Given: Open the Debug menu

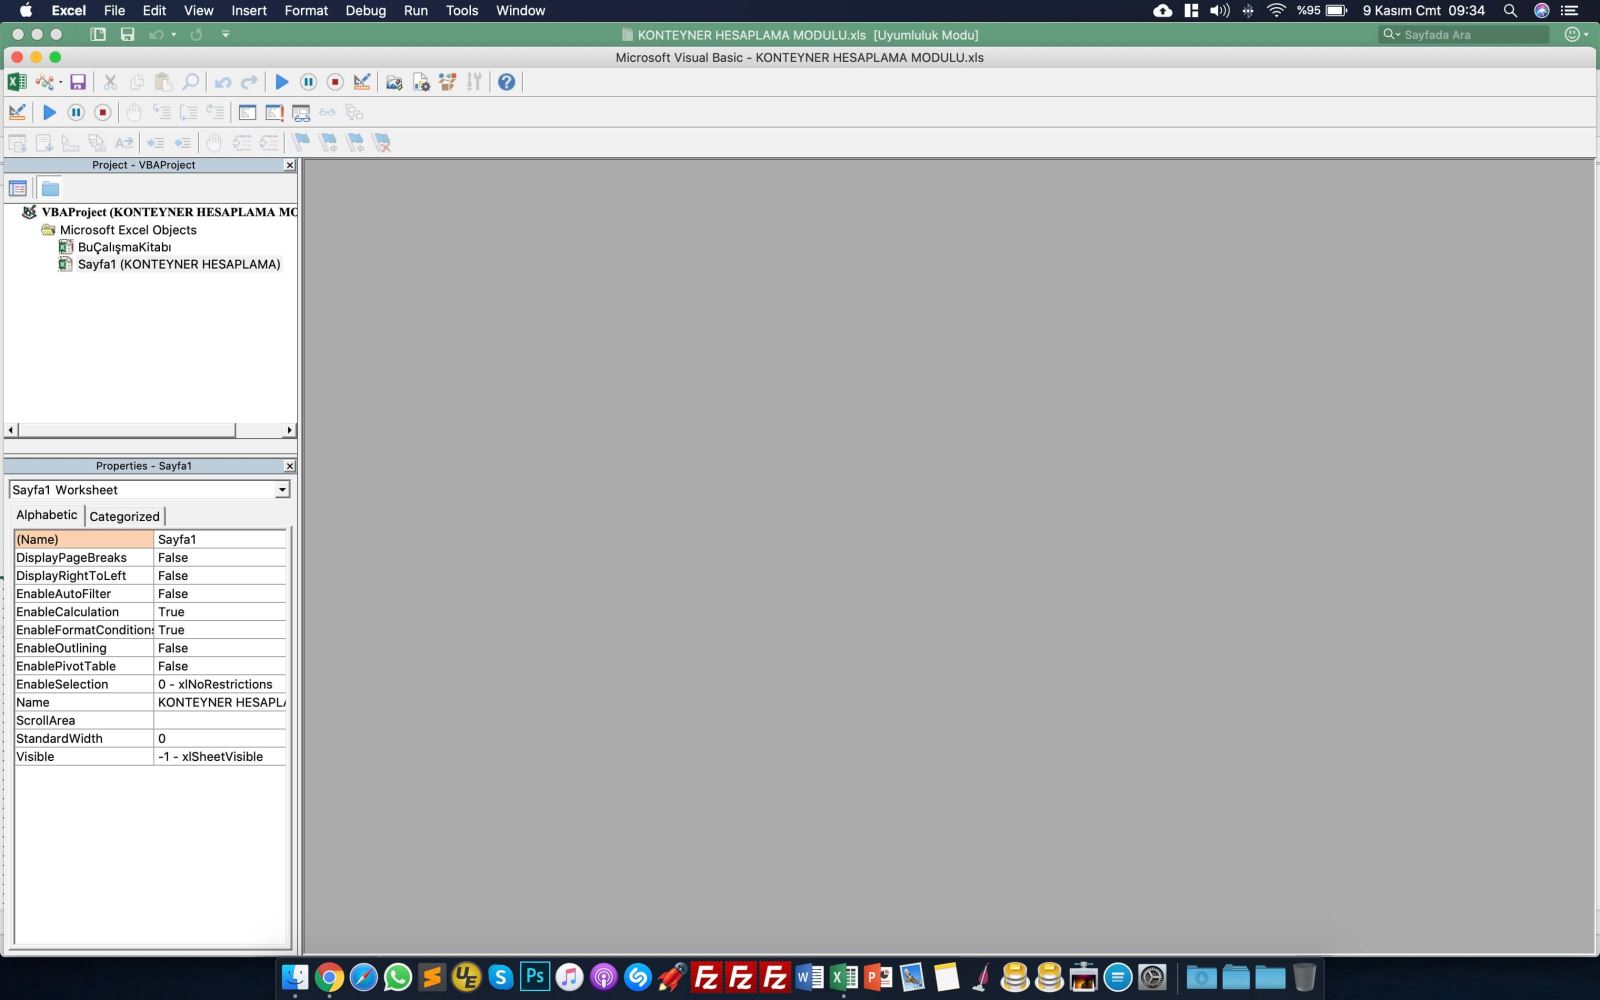Looking at the screenshot, I should (365, 10).
